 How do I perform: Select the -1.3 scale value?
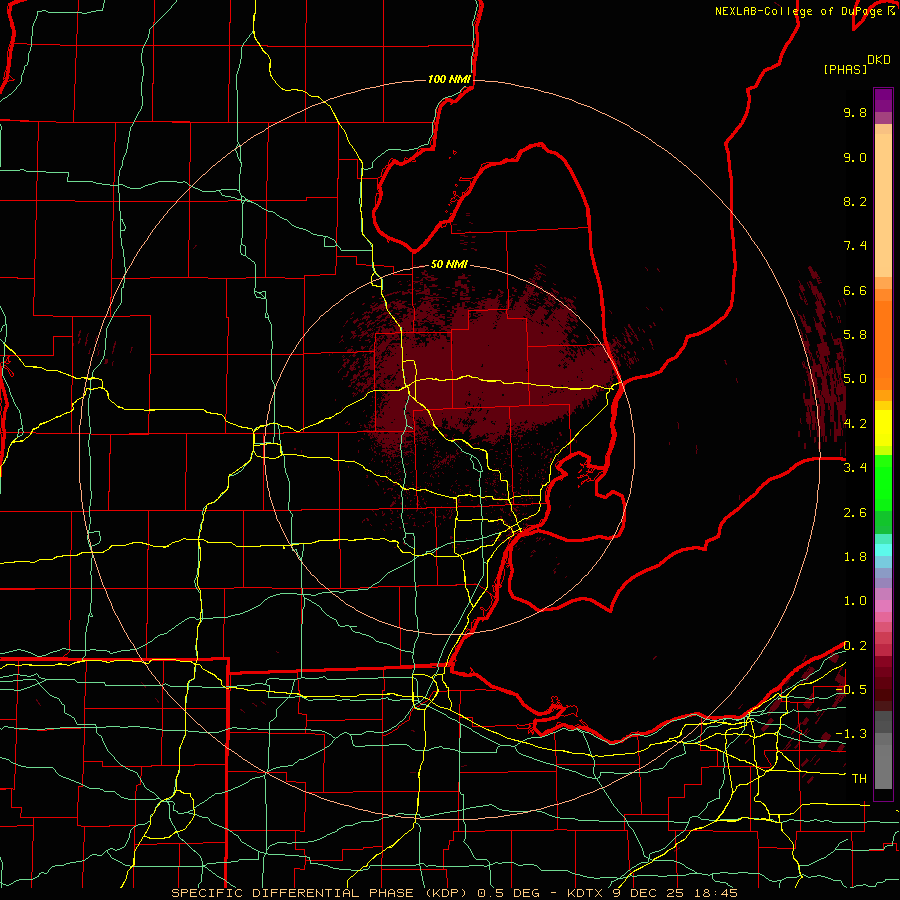point(851,734)
